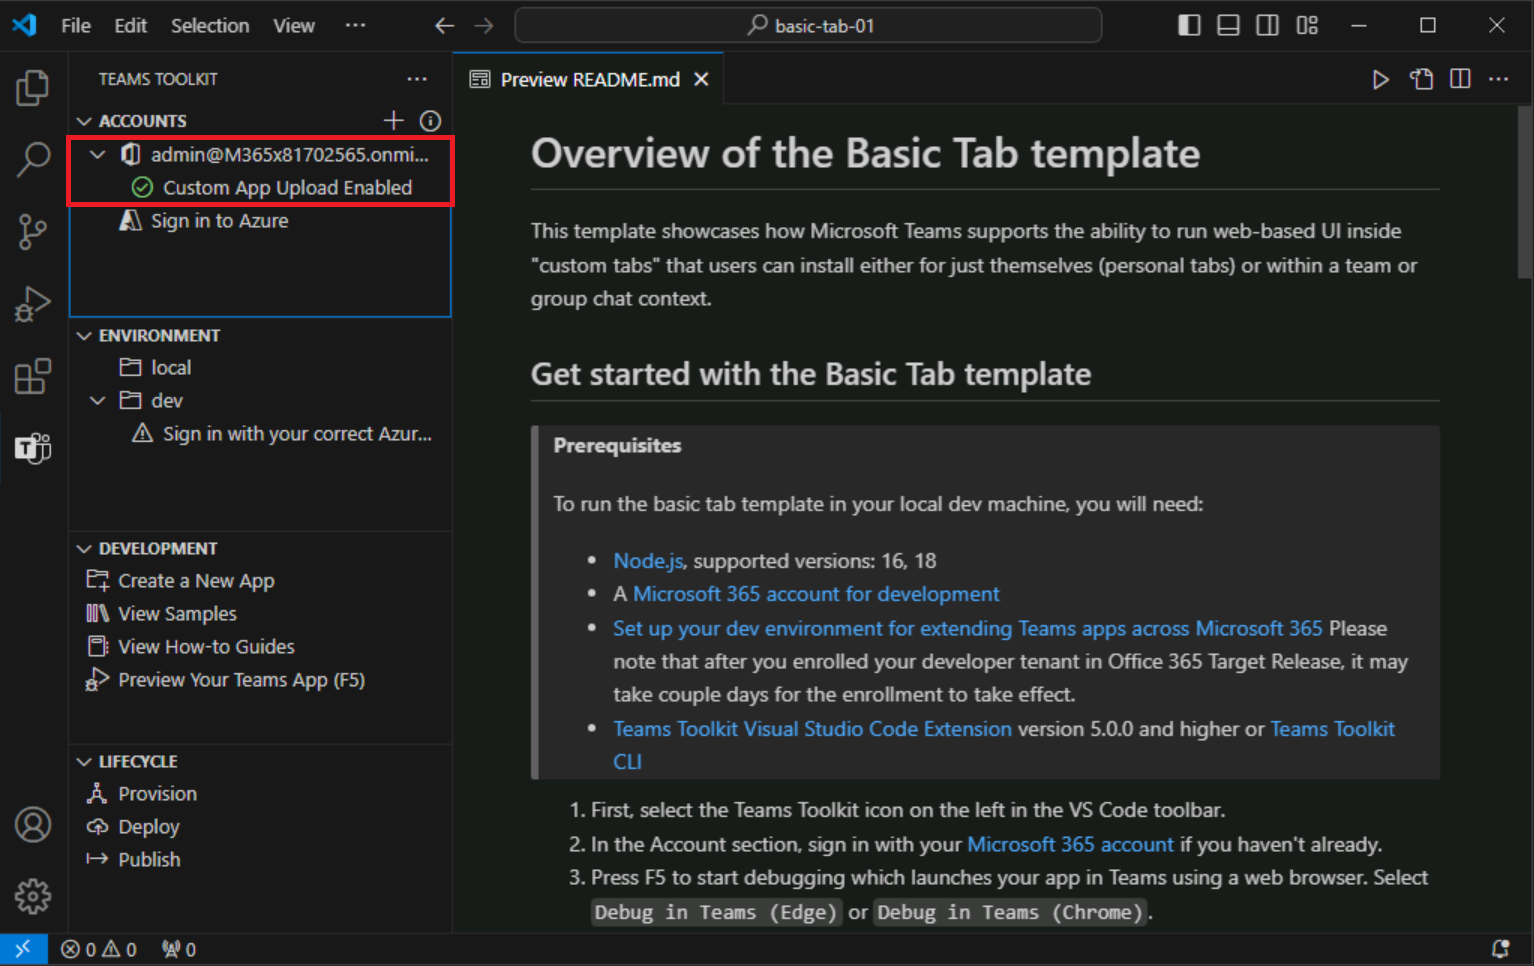
Task: Open Microsoft 365 account for development link
Action: [816, 594]
